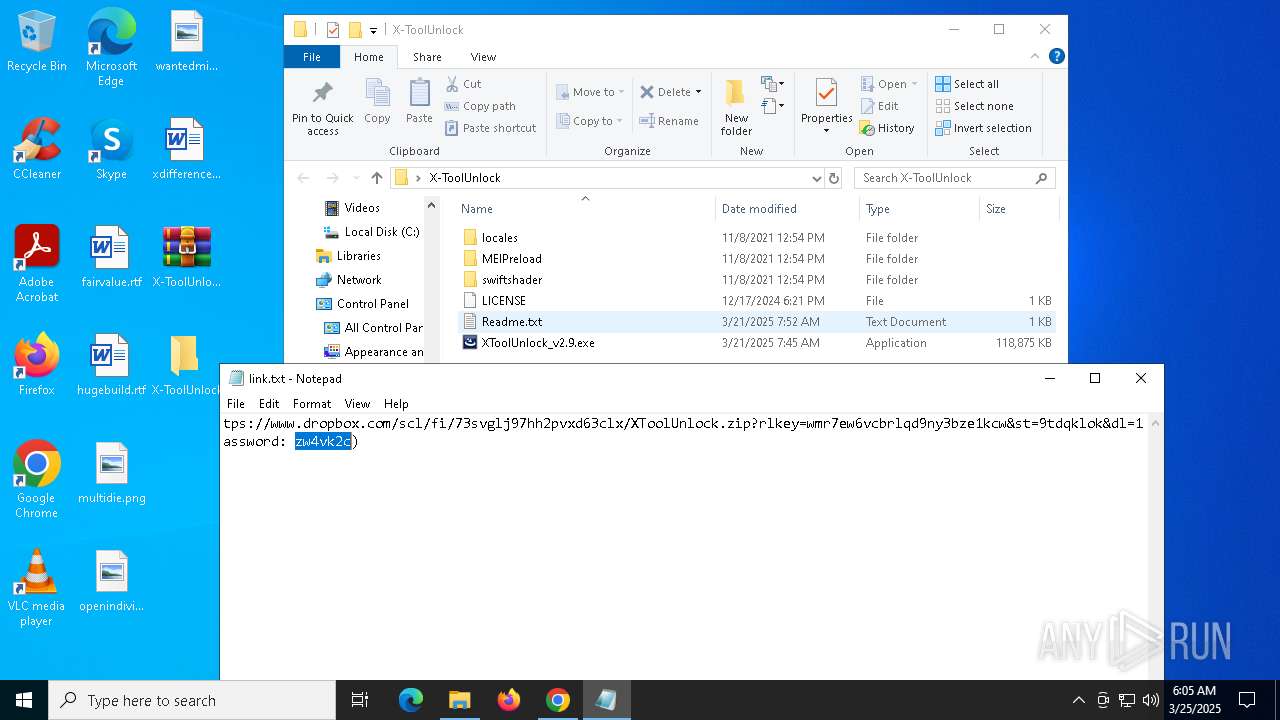Select X-ToolUnlock WinRAR archive on desktop
The width and height of the screenshot is (1280, 720).
pyautogui.click(x=186, y=258)
